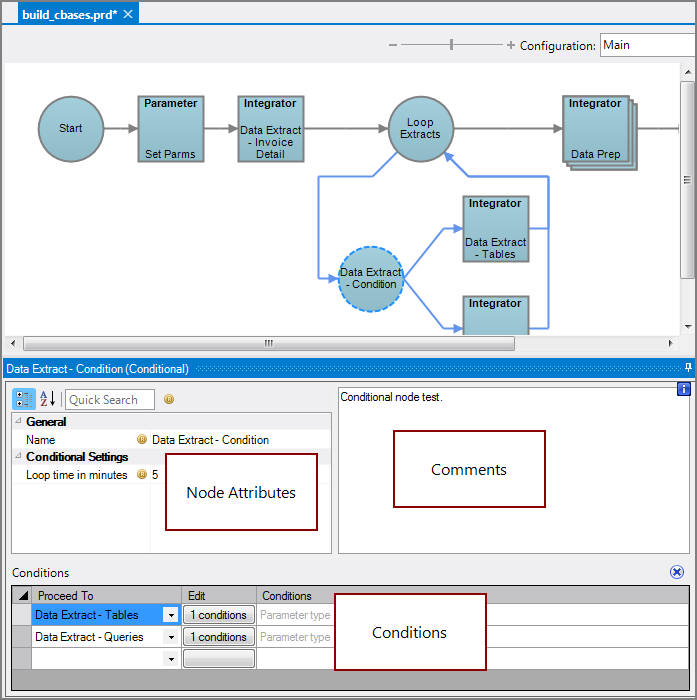Click the remove icon in the Conditions header
The image size is (697, 700).
point(677,573)
